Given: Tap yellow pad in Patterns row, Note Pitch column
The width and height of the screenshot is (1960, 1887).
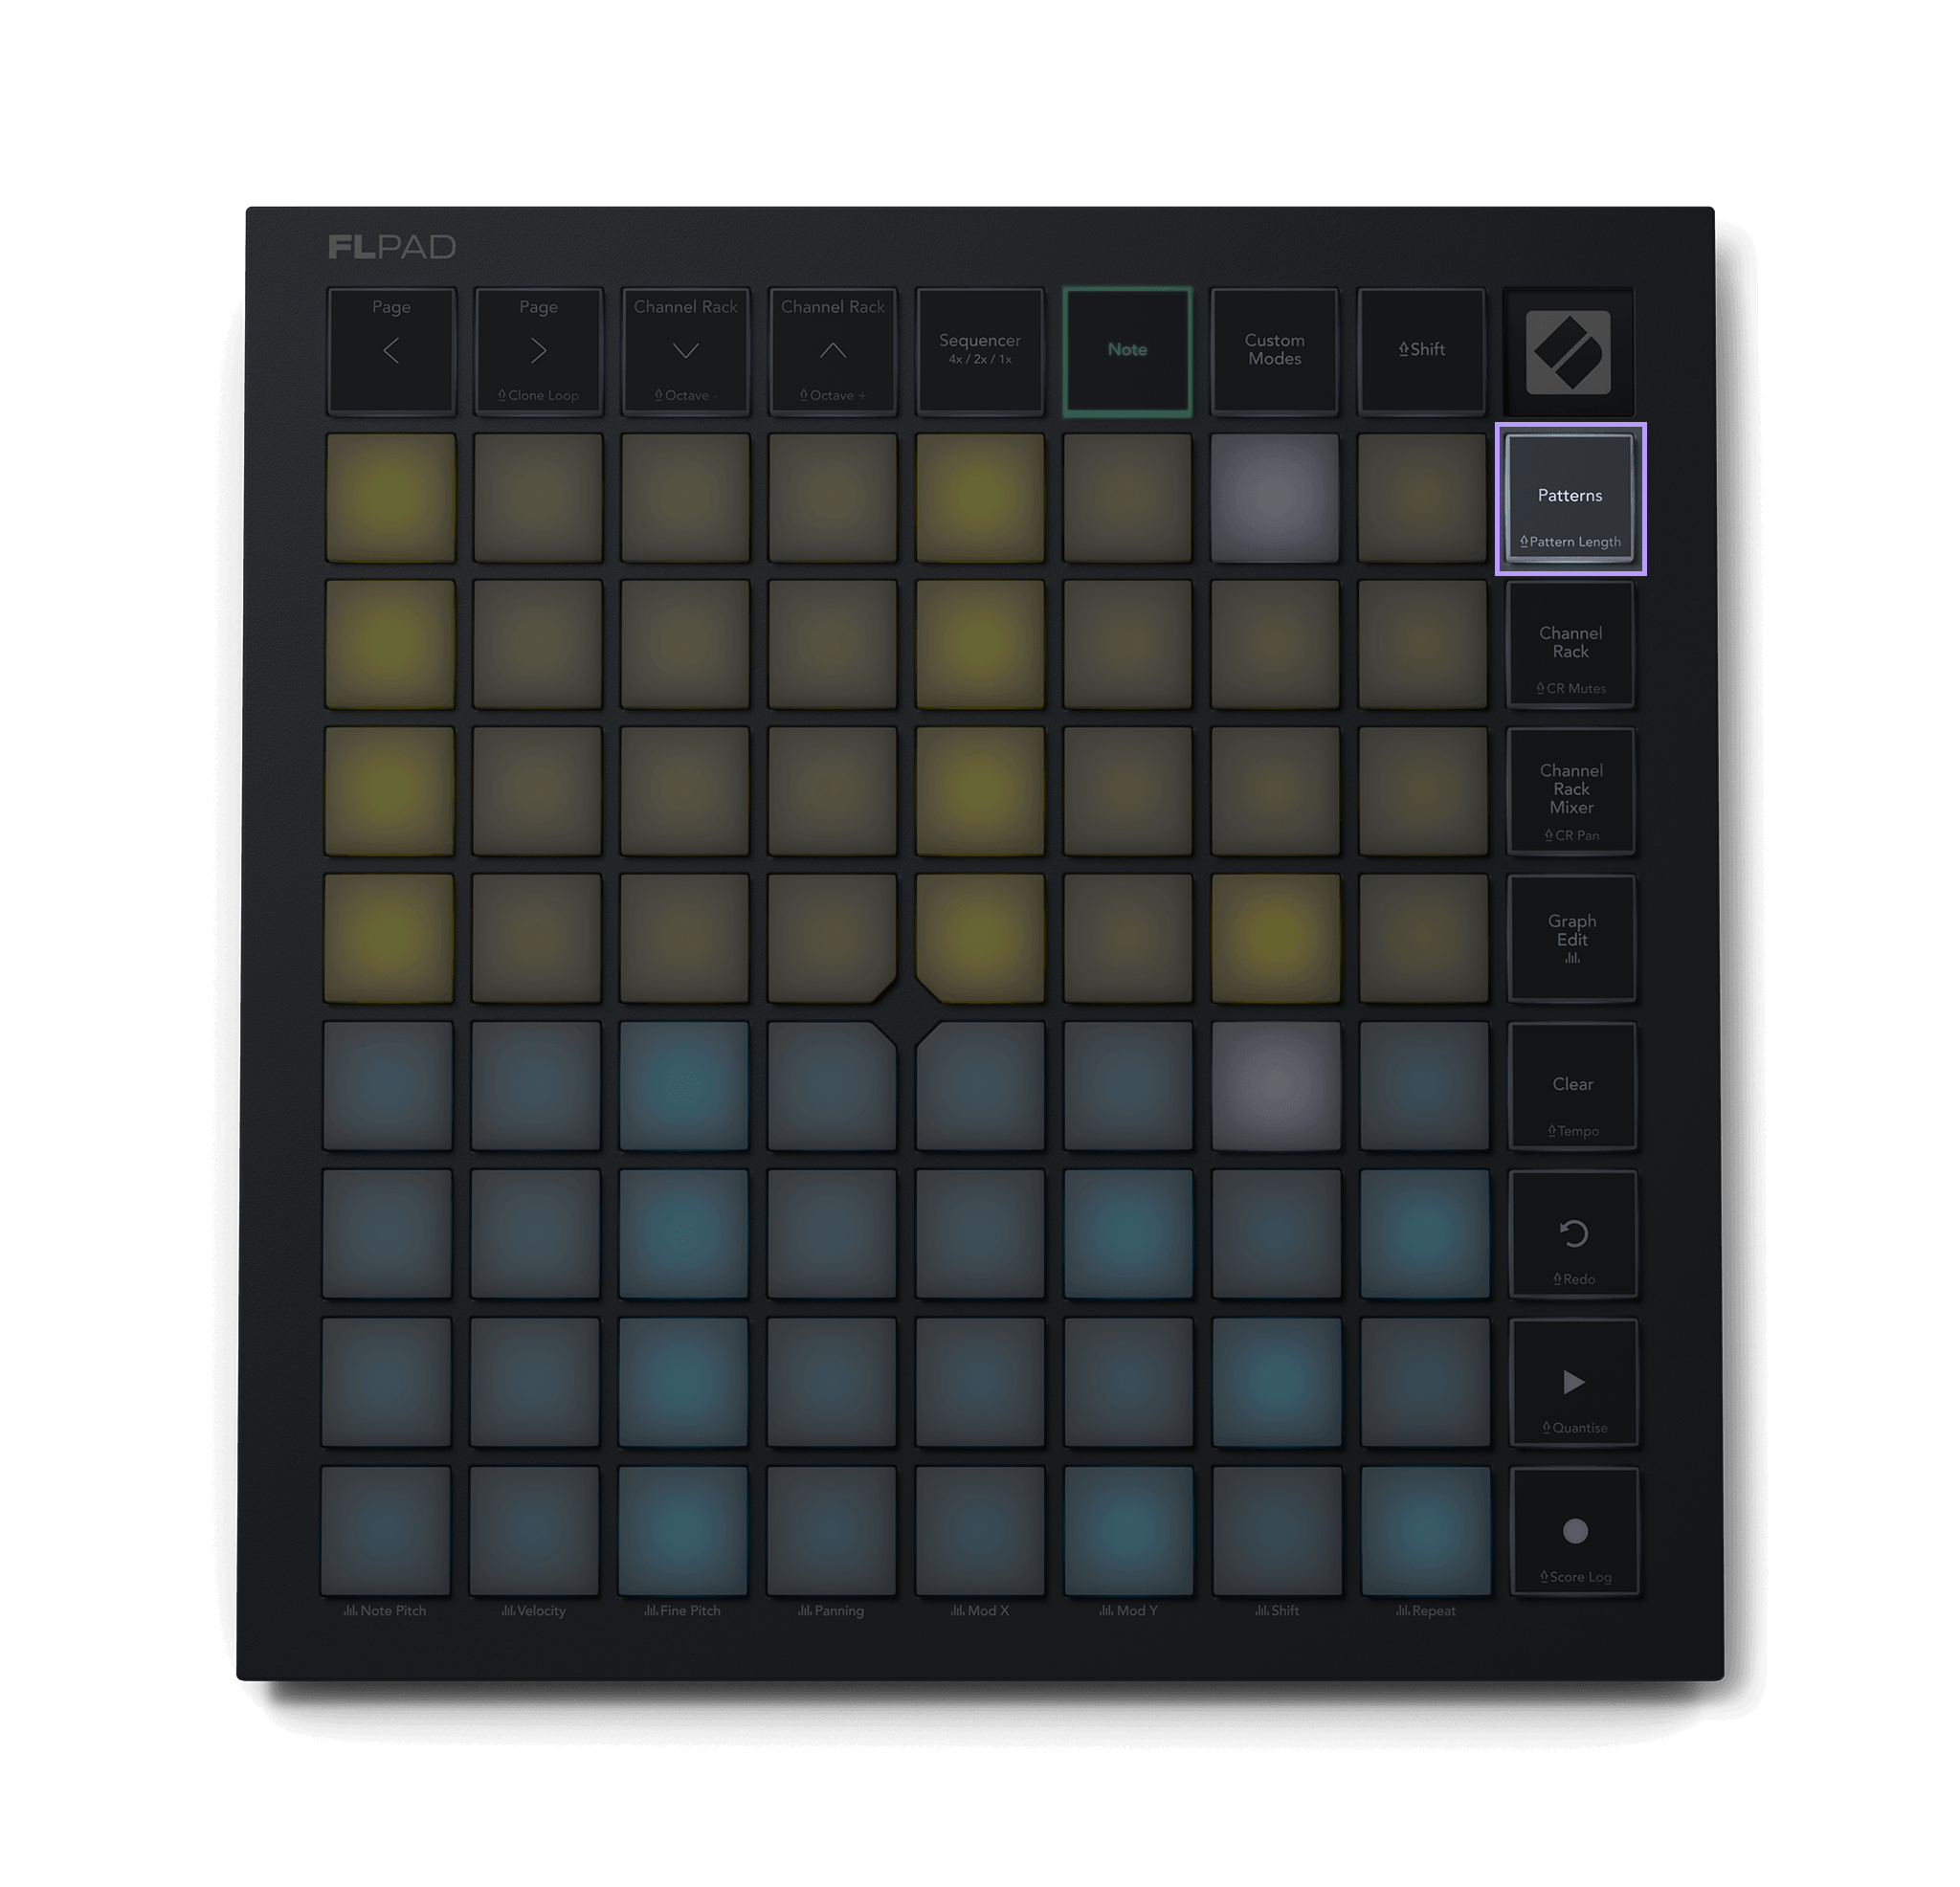Looking at the screenshot, I should tap(390, 498).
